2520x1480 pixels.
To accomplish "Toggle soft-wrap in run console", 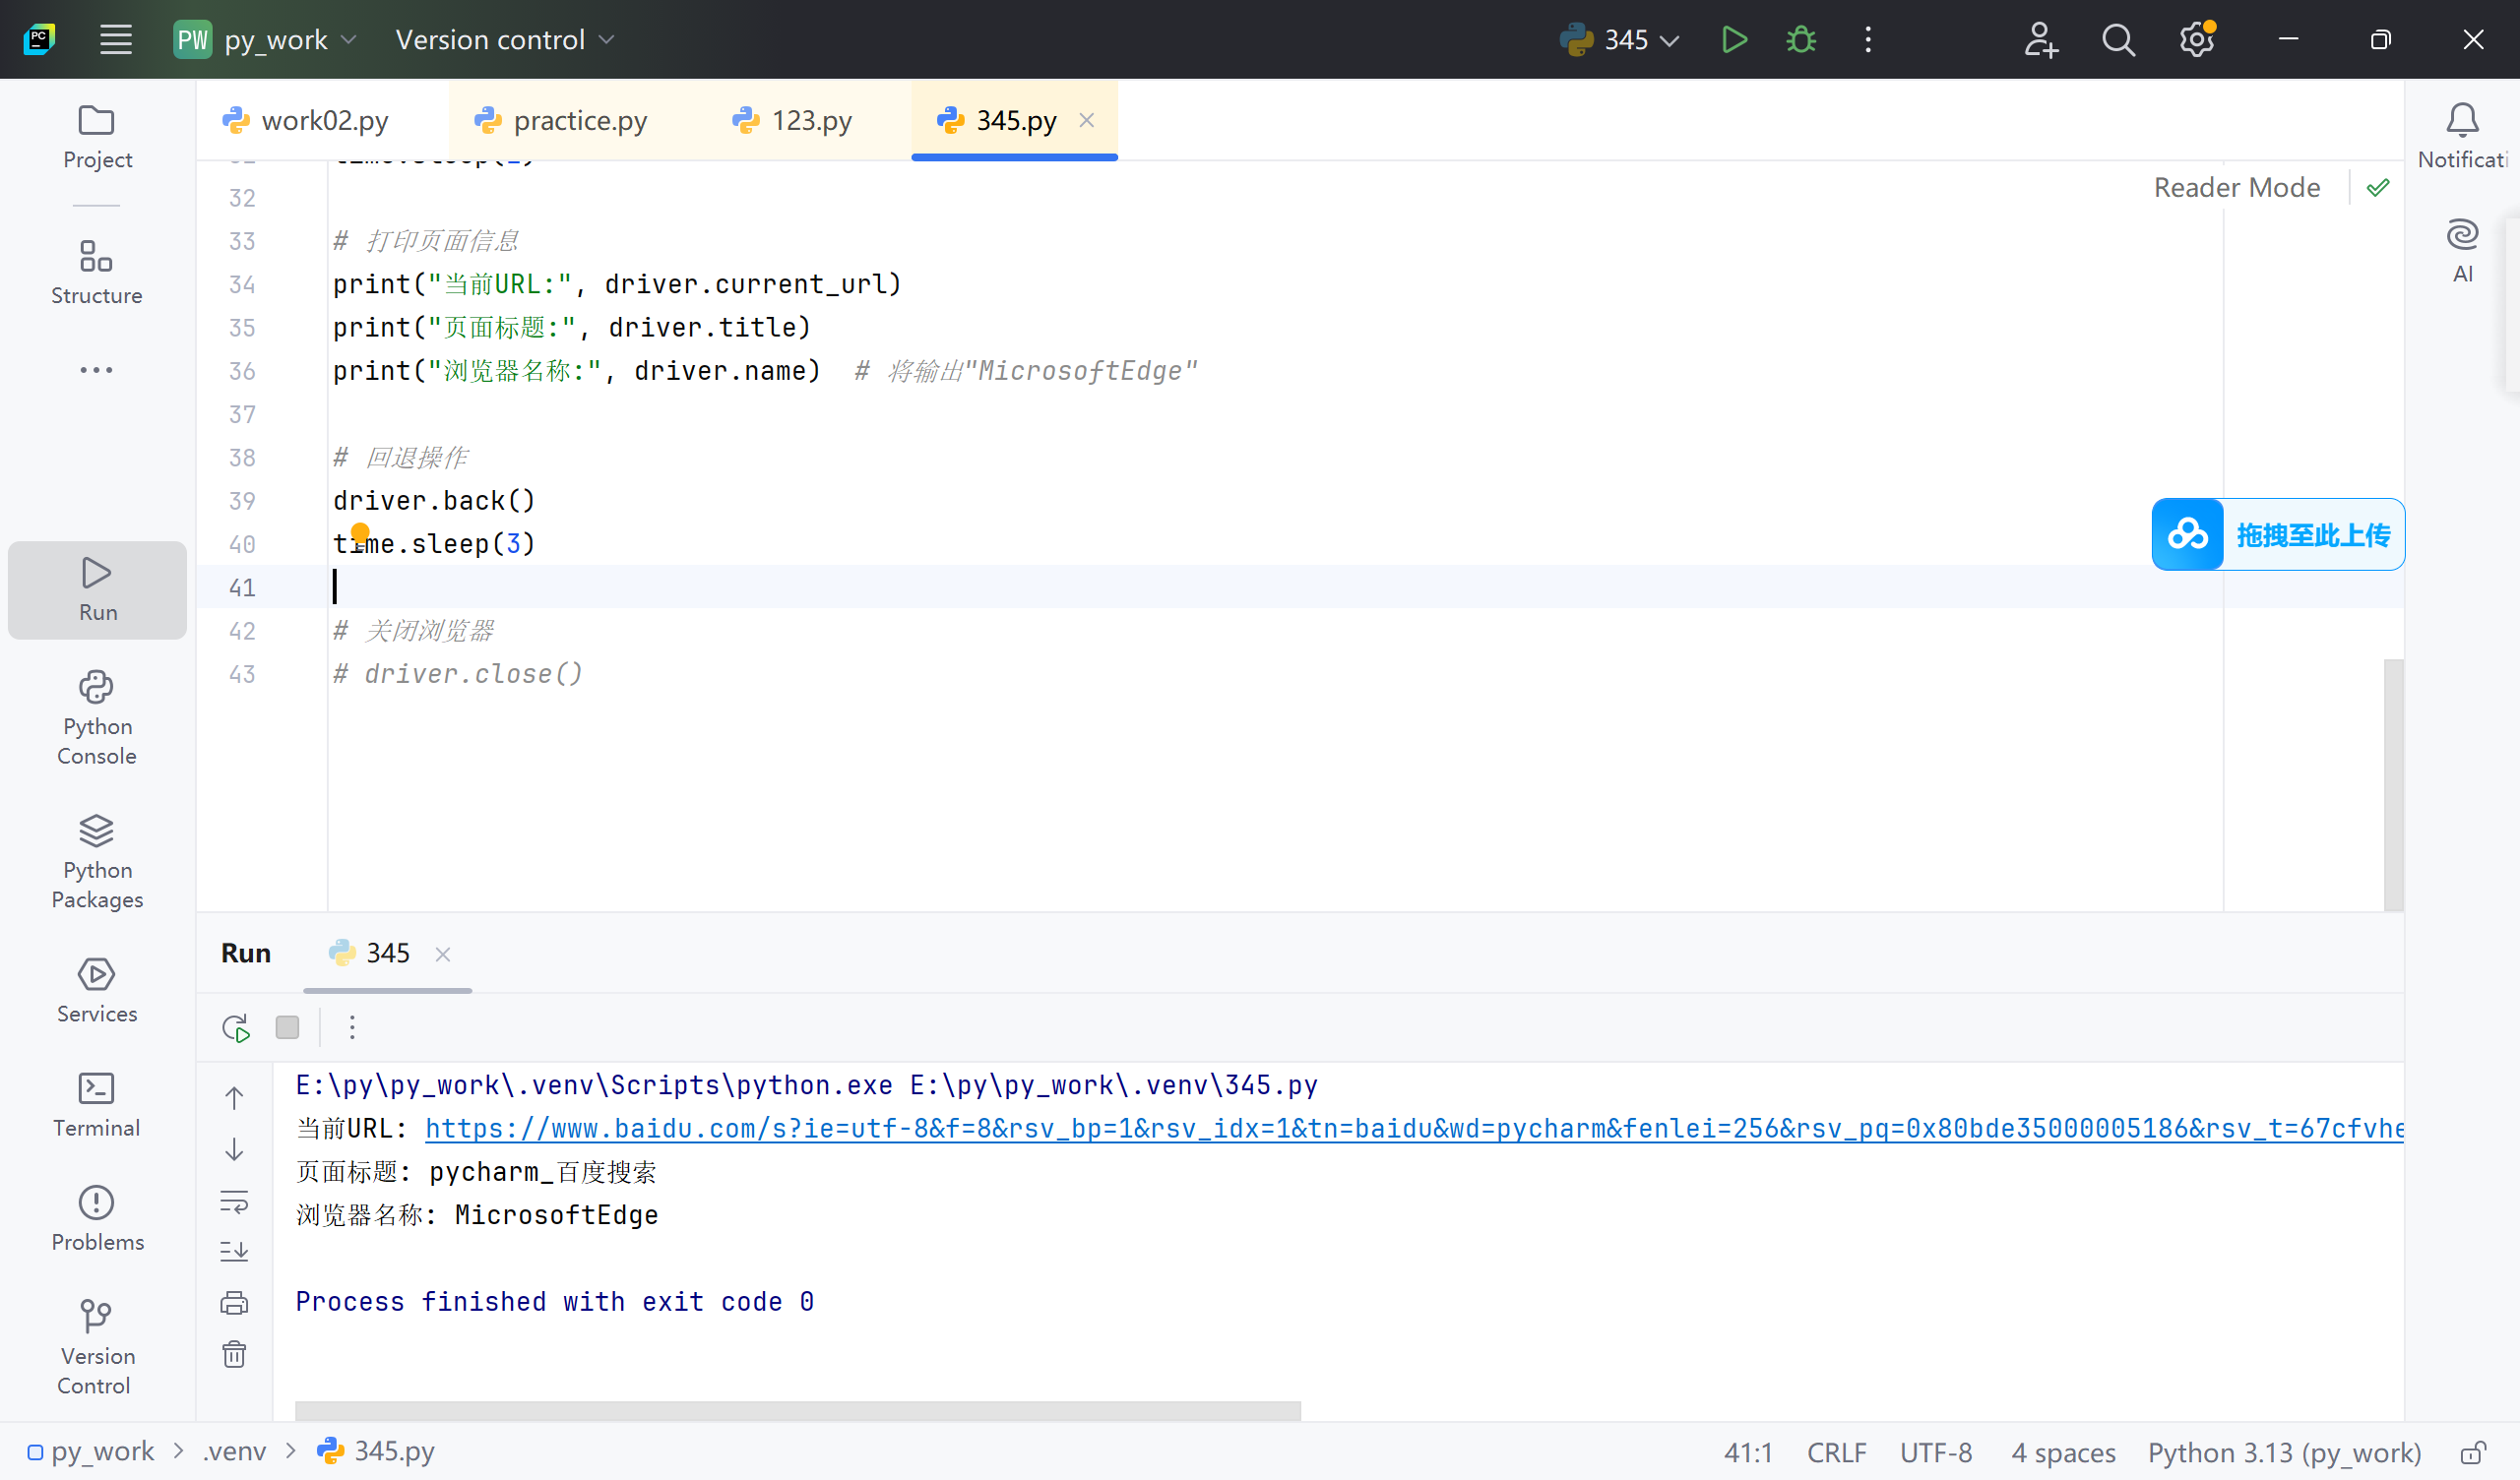I will pos(234,1201).
